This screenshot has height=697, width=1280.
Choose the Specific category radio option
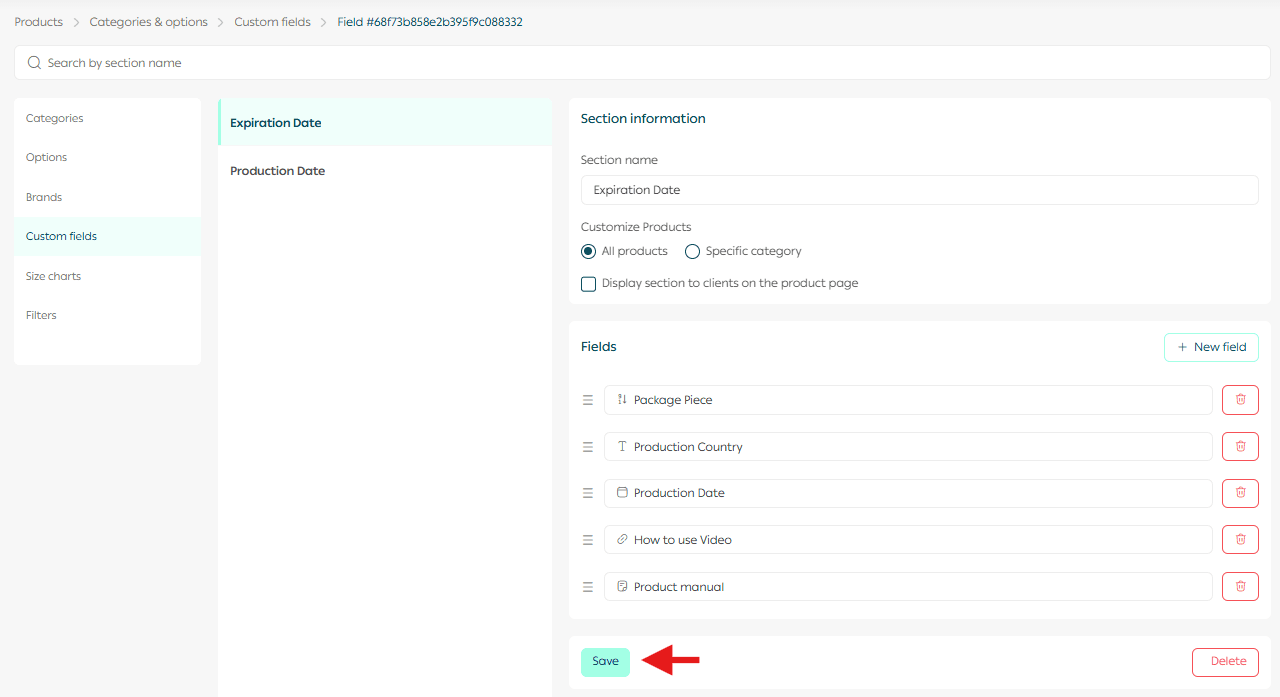coord(692,252)
